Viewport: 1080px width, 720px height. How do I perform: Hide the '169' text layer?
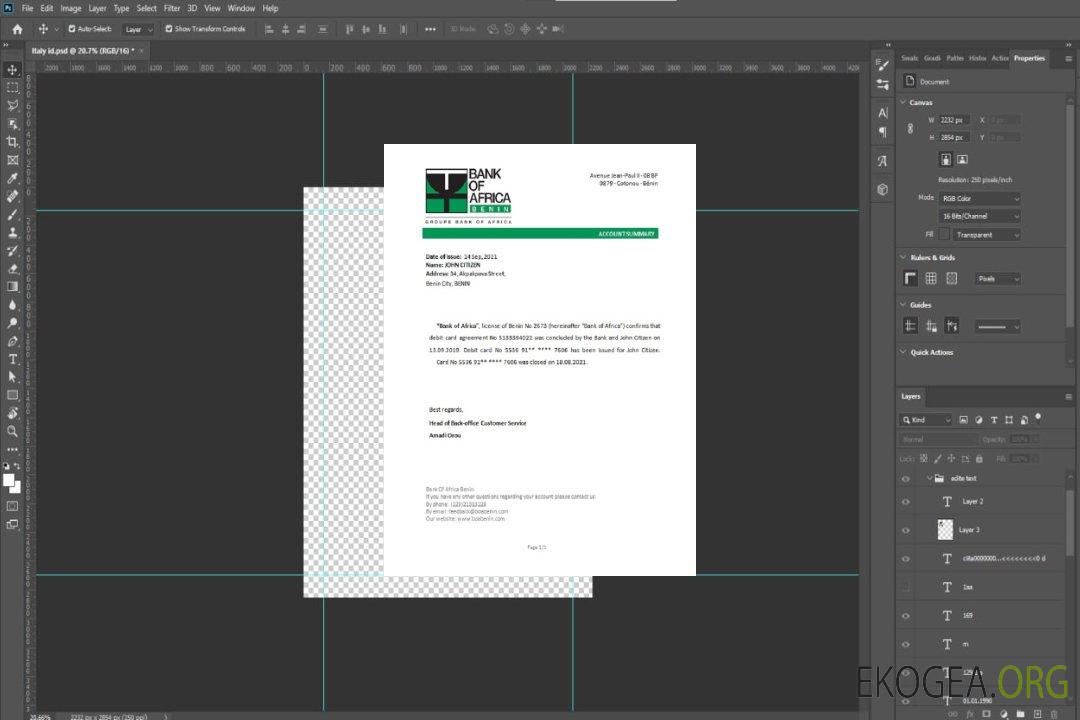click(x=906, y=616)
